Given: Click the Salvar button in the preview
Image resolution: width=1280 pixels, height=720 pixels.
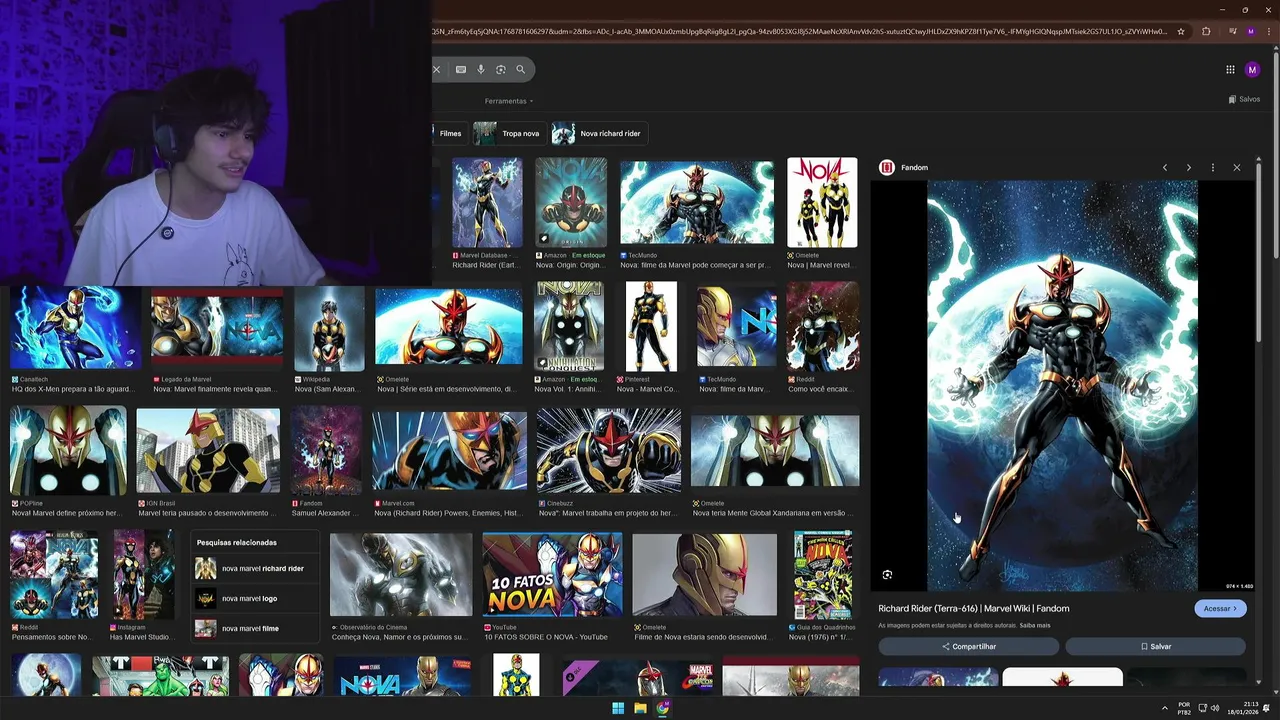Looking at the screenshot, I should click(1155, 646).
